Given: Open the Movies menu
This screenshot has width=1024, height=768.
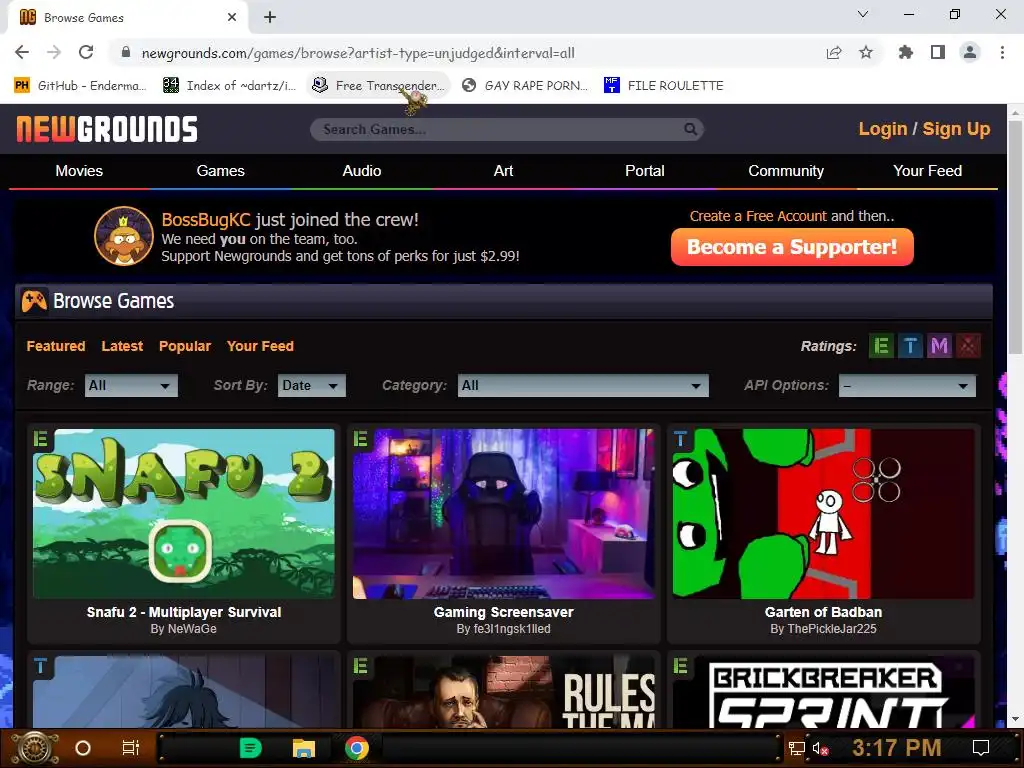Looking at the screenshot, I should pyautogui.click(x=79, y=171).
